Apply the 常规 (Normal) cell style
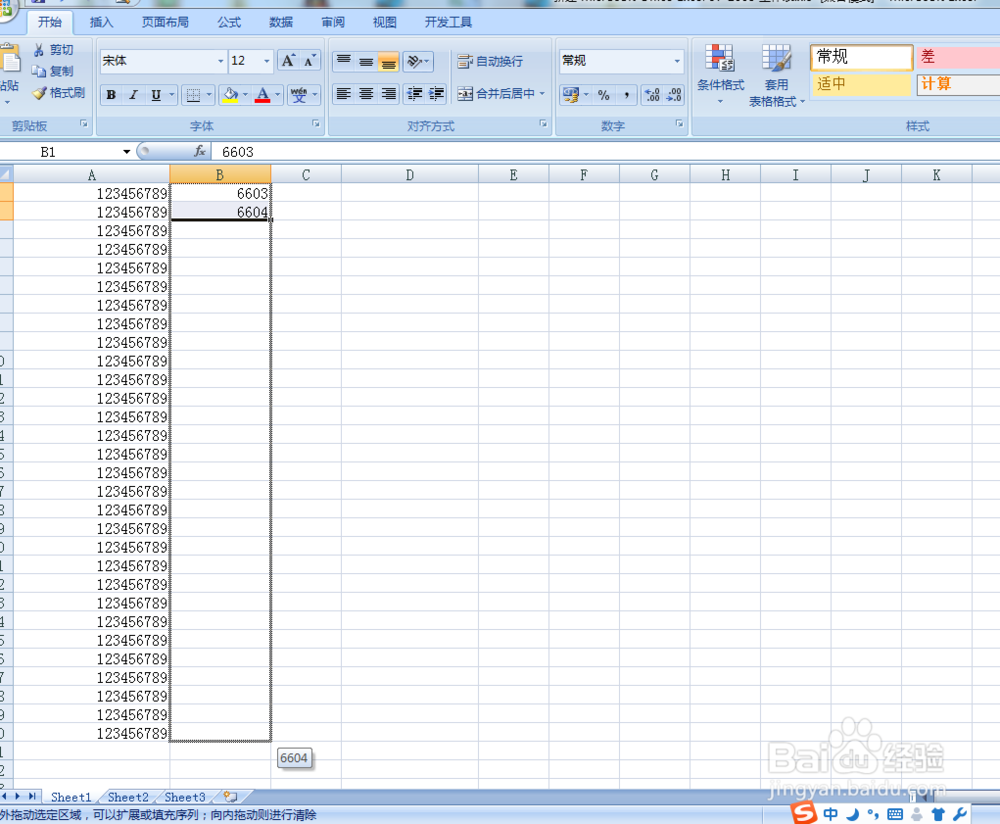Viewport: 1000px width, 824px height. pos(862,57)
